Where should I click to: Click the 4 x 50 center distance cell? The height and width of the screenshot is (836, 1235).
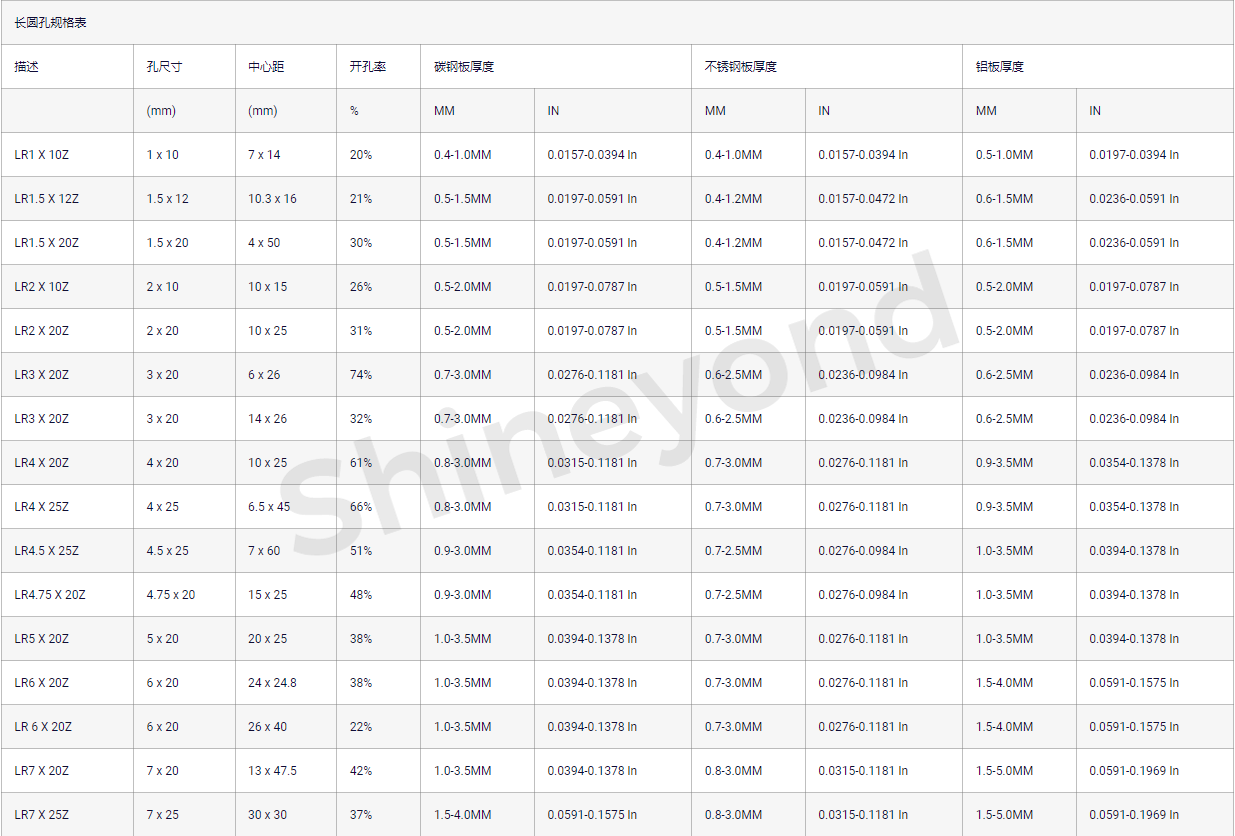pos(264,243)
